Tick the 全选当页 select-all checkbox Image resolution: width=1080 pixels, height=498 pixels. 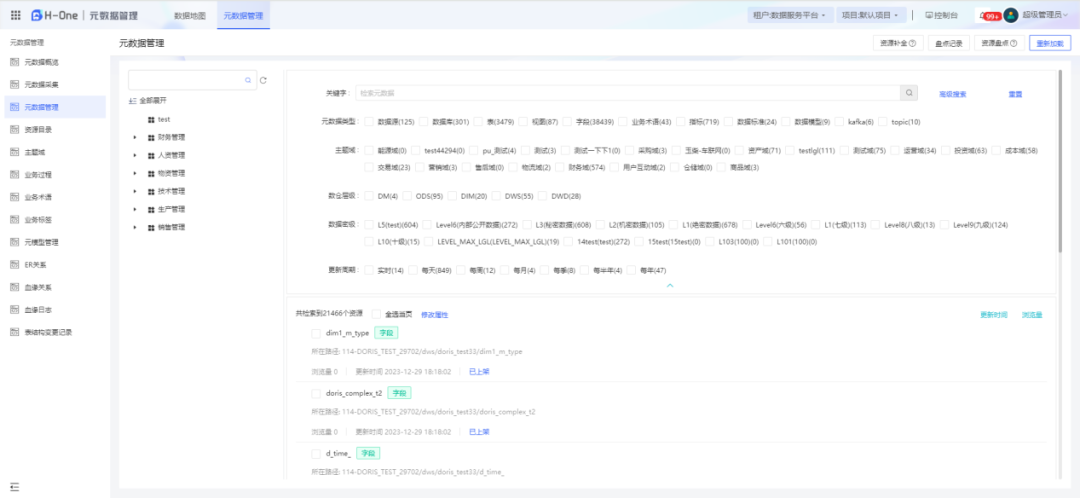[x=376, y=314]
